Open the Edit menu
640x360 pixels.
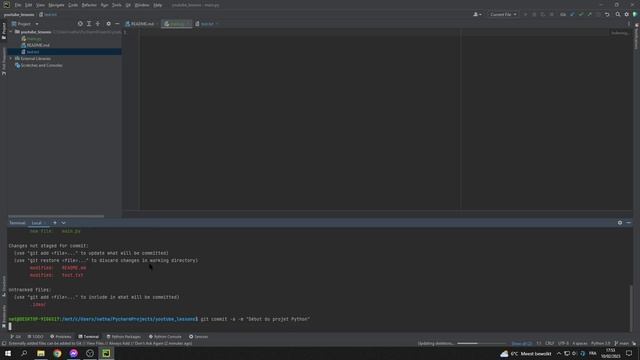coord(29,5)
